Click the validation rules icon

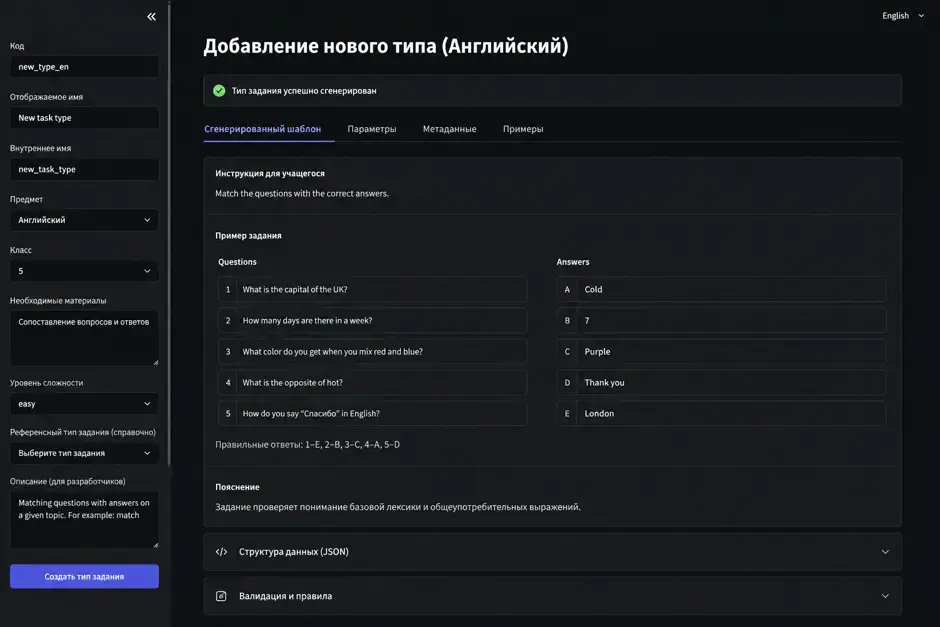tap(221, 596)
